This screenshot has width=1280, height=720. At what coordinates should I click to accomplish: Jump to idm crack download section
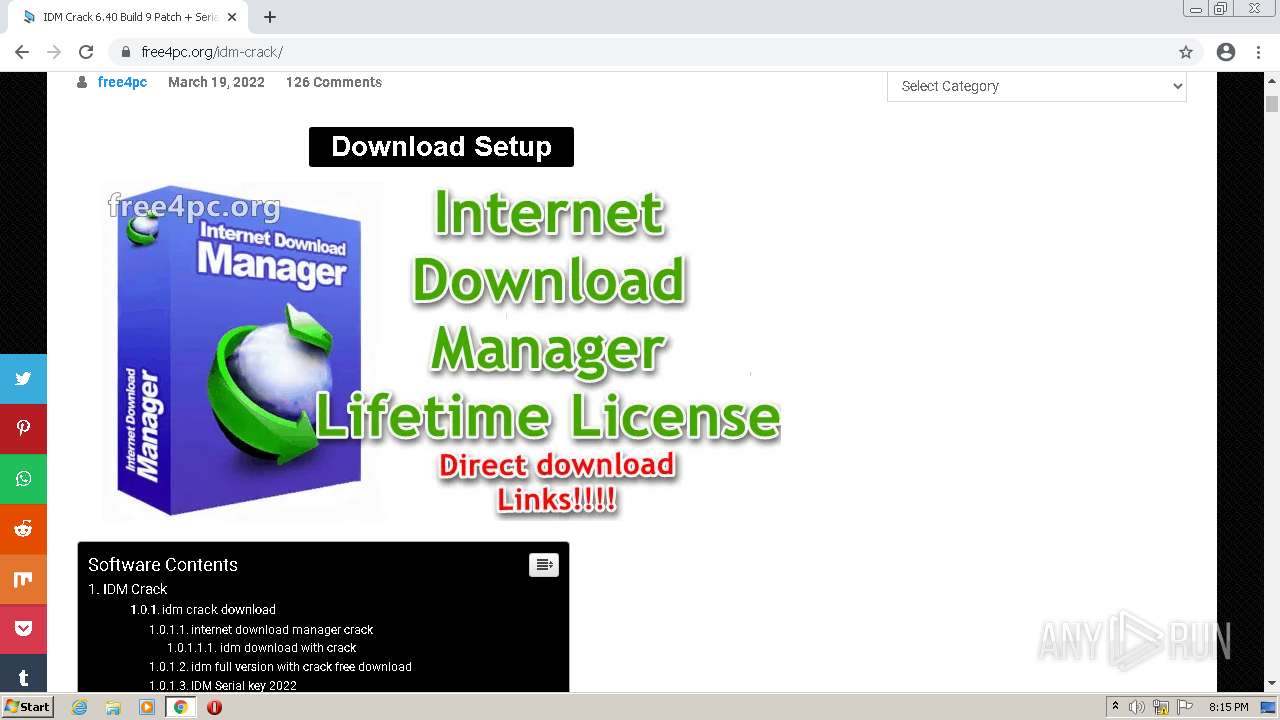(x=203, y=609)
